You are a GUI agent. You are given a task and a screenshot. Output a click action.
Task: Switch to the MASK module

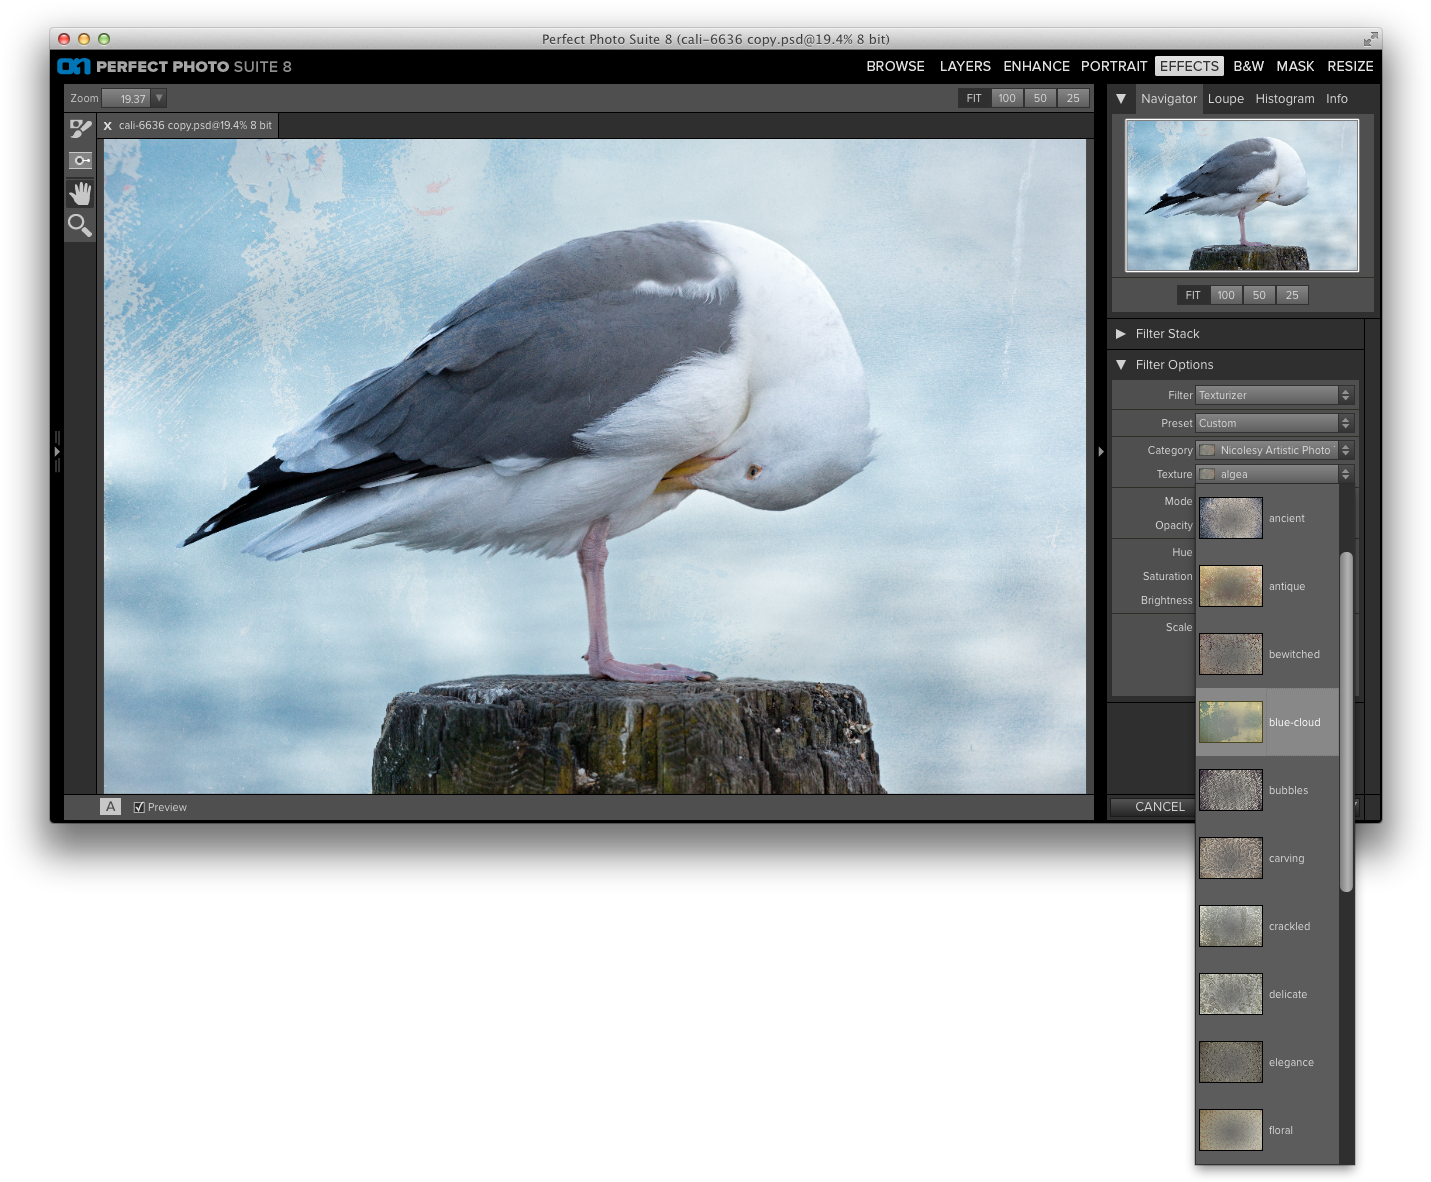1295,66
